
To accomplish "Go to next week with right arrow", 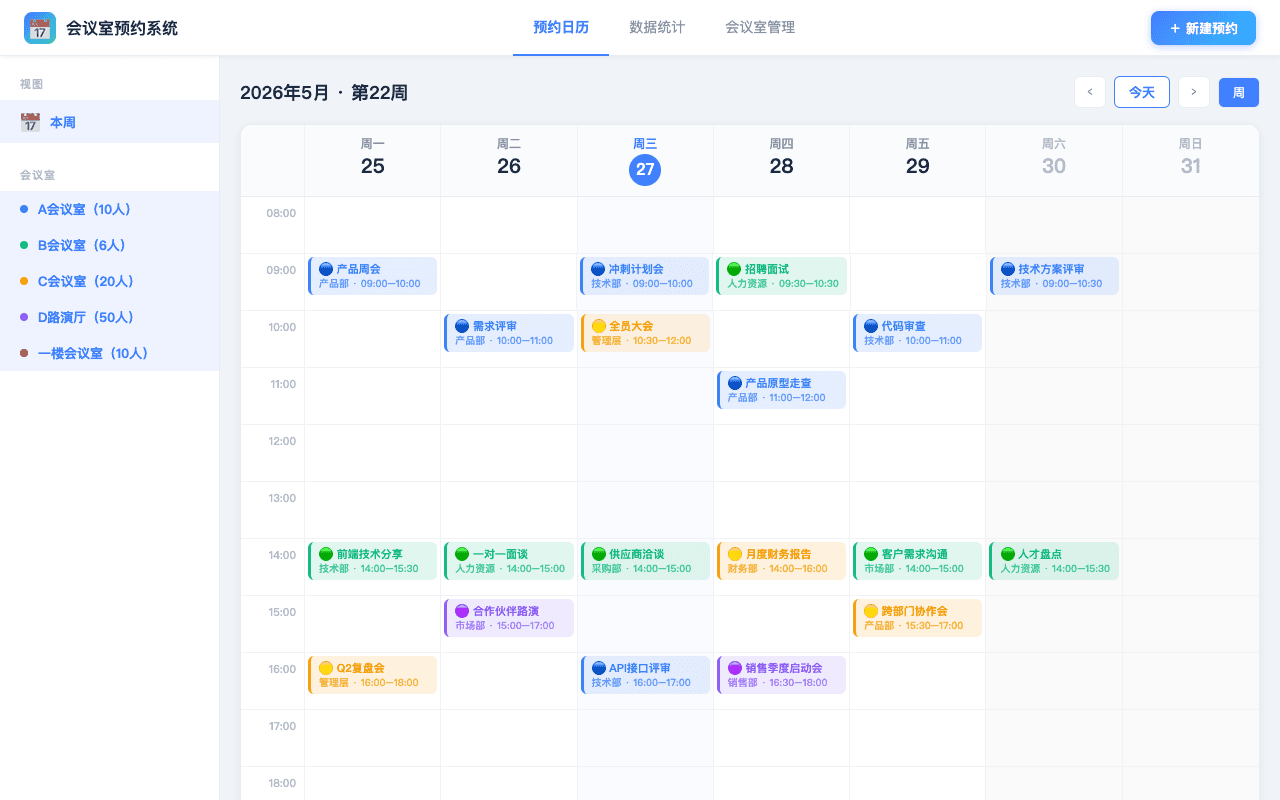I will tap(1194, 92).
